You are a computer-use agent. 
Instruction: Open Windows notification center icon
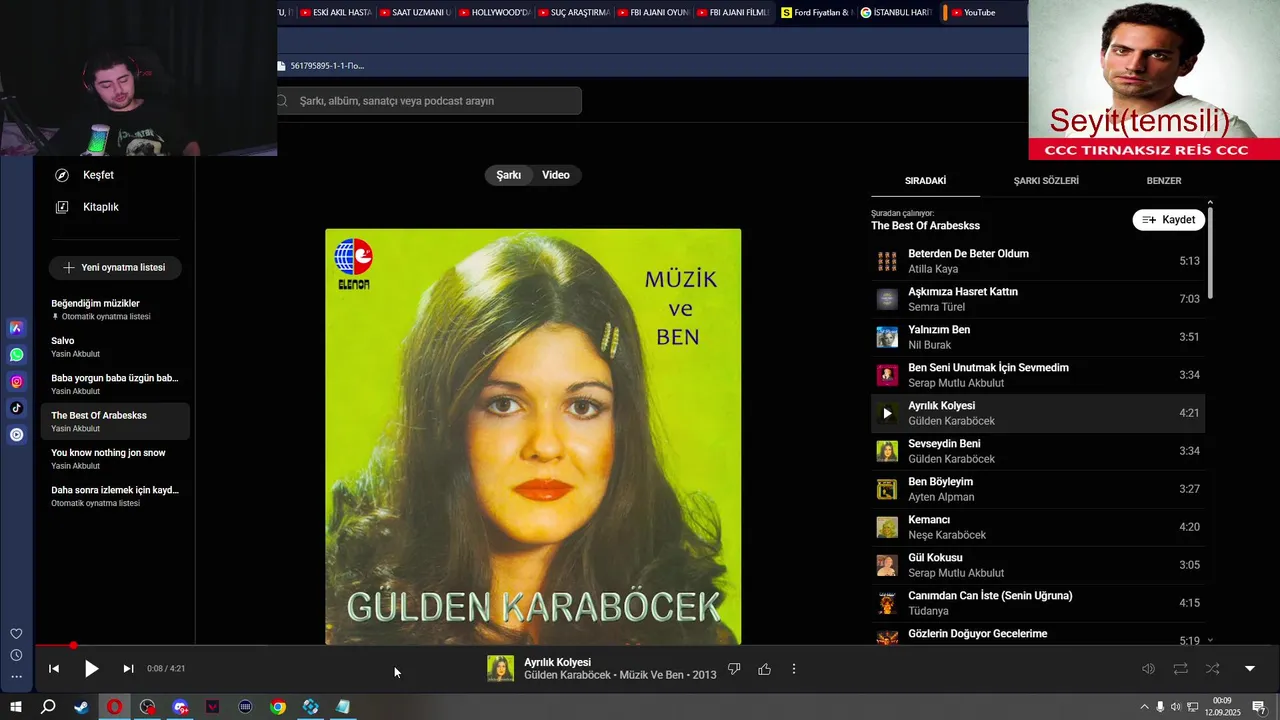coord(1260,707)
